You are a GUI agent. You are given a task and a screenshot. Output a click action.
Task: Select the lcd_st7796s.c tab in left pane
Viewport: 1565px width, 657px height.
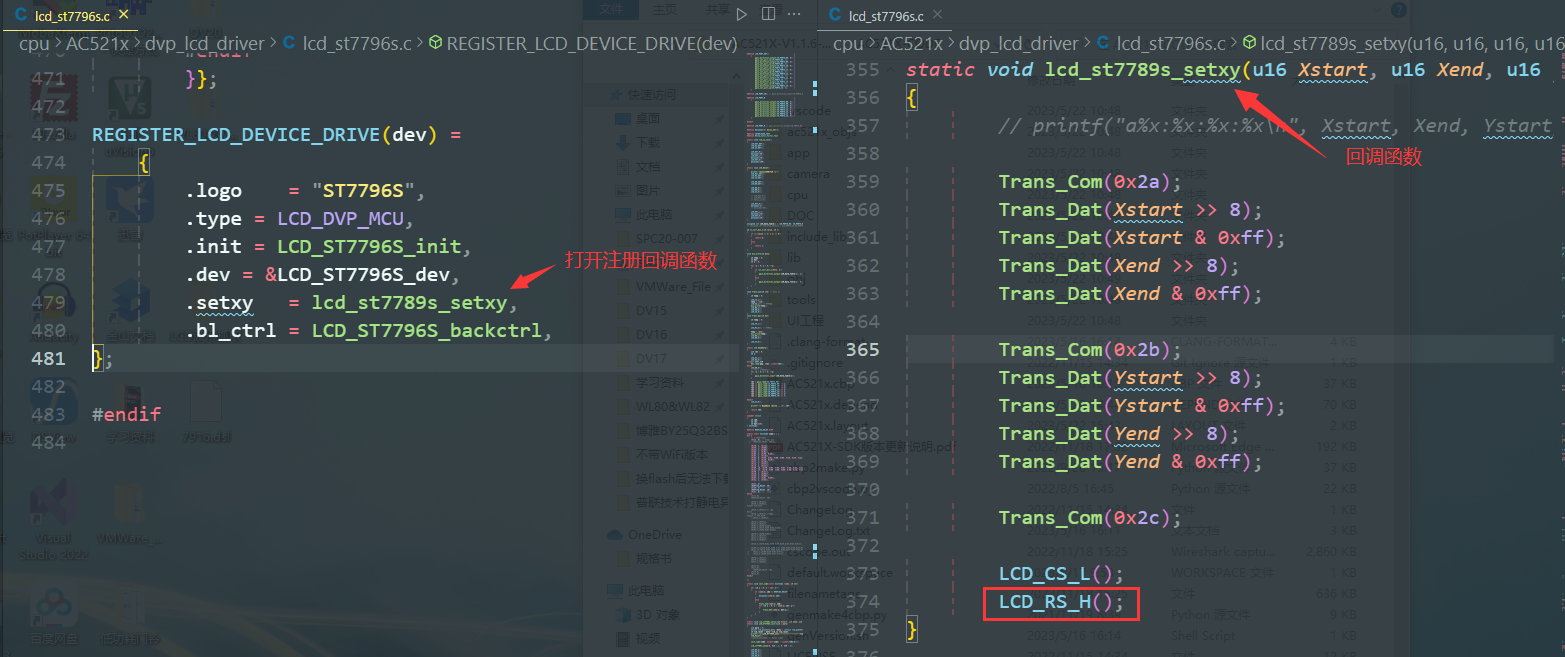pyautogui.click(x=71, y=16)
